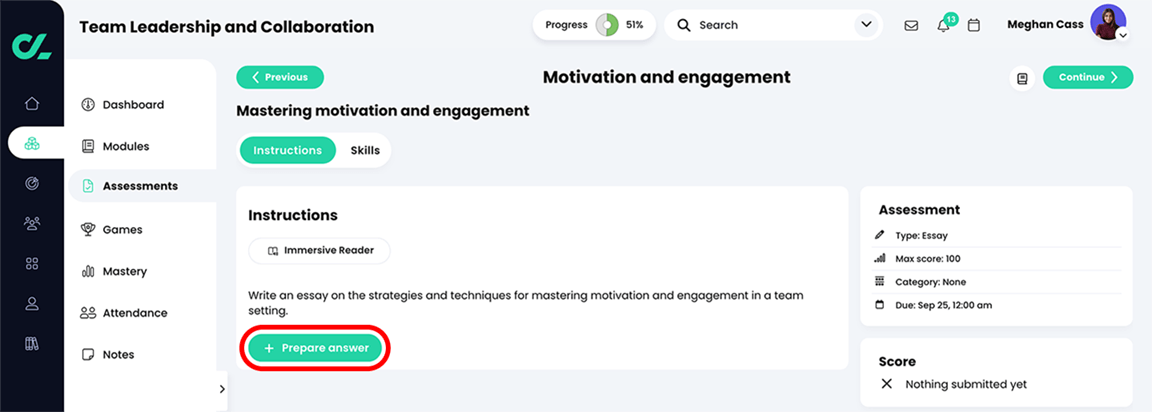Image resolution: width=1152 pixels, height=412 pixels.
Task: Open the calendar icon in header
Action: [x=973, y=26]
